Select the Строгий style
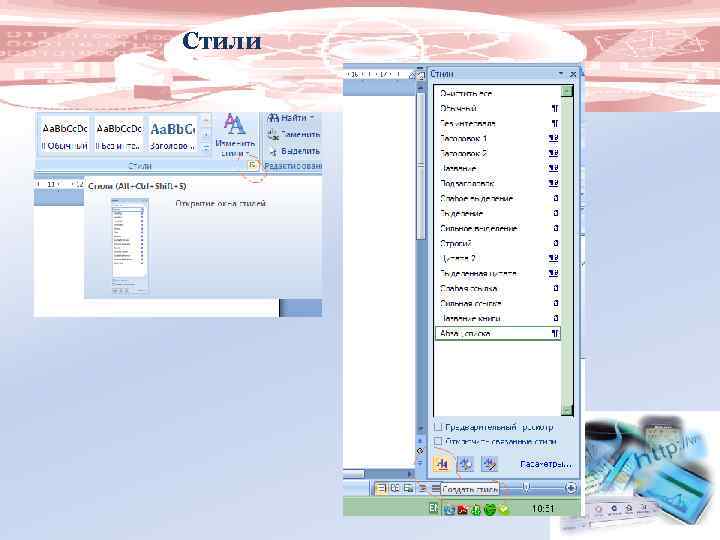This screenshot has width=720, height=540. pos(497,243)
